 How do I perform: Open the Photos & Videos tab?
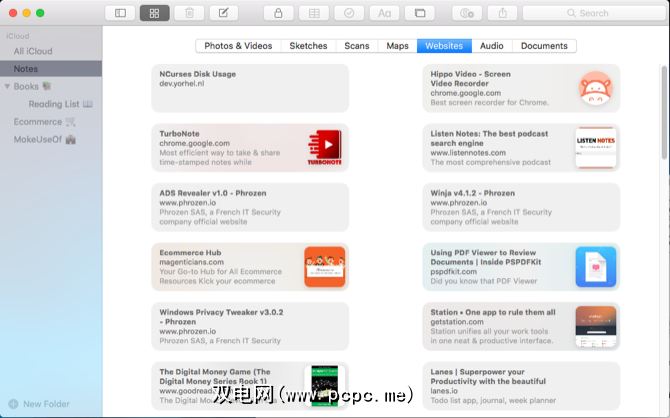[238, 46]
